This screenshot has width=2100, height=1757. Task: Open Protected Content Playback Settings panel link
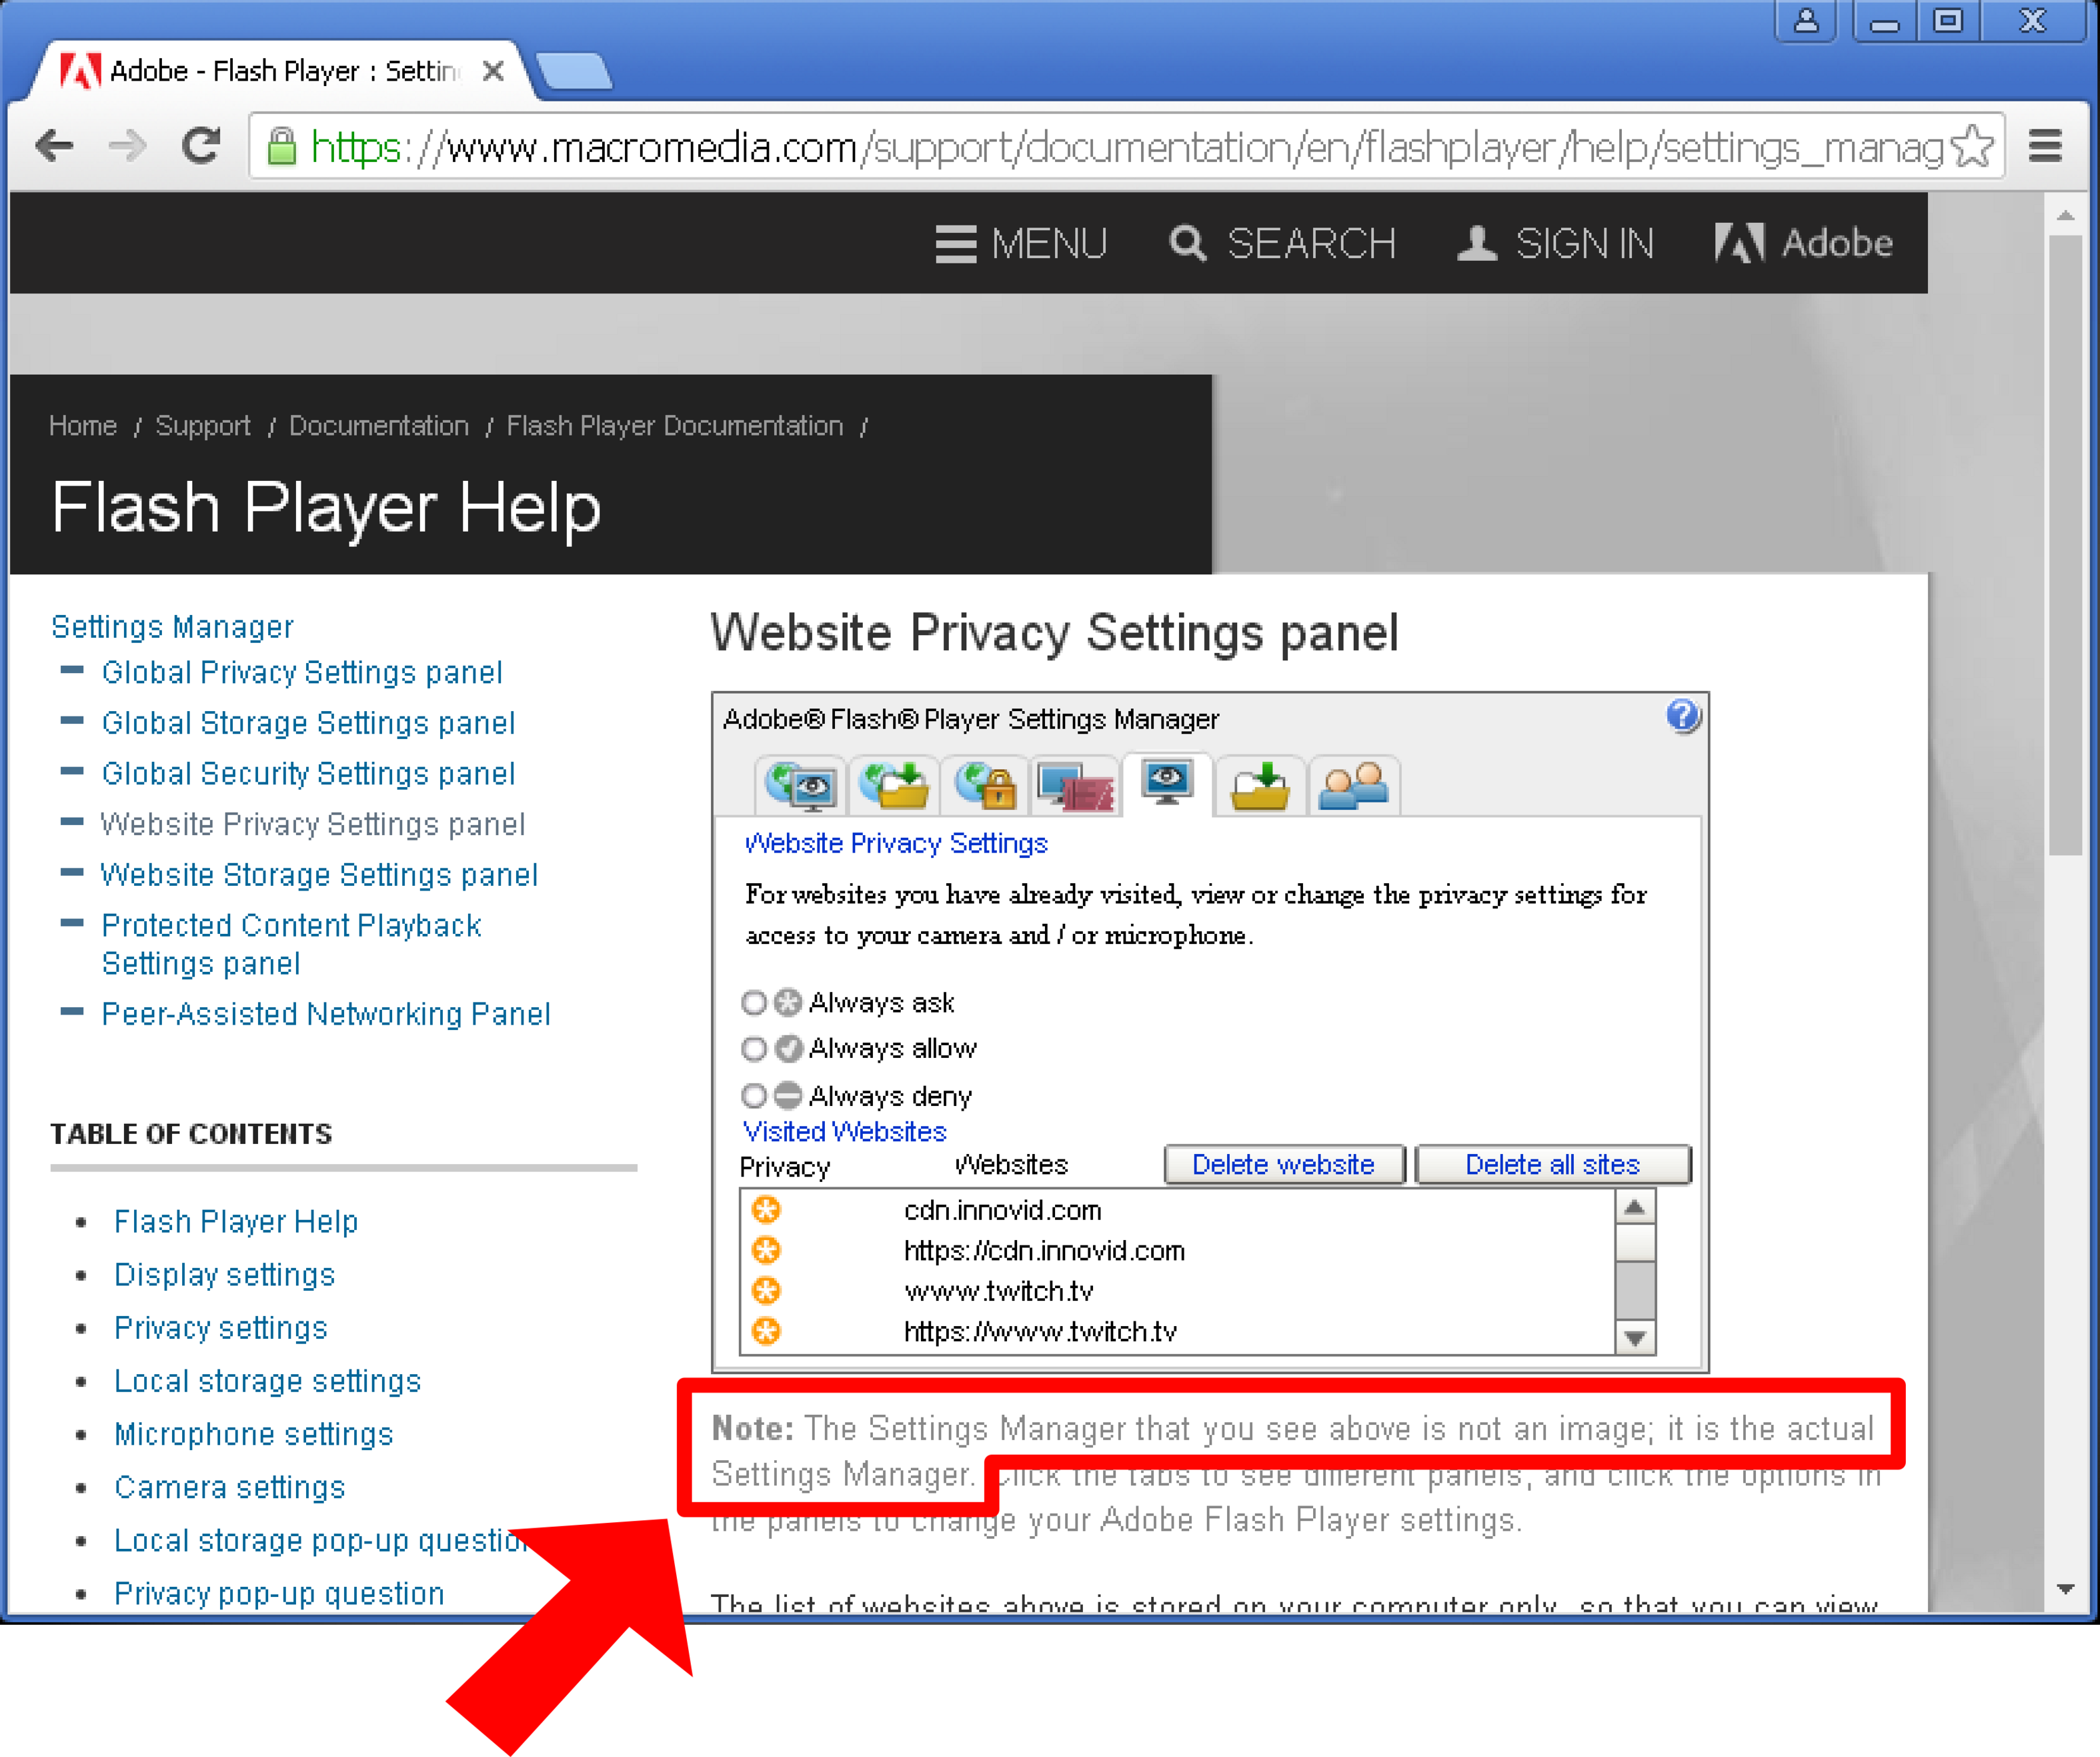pyautogui.click(x=291, y=944)
